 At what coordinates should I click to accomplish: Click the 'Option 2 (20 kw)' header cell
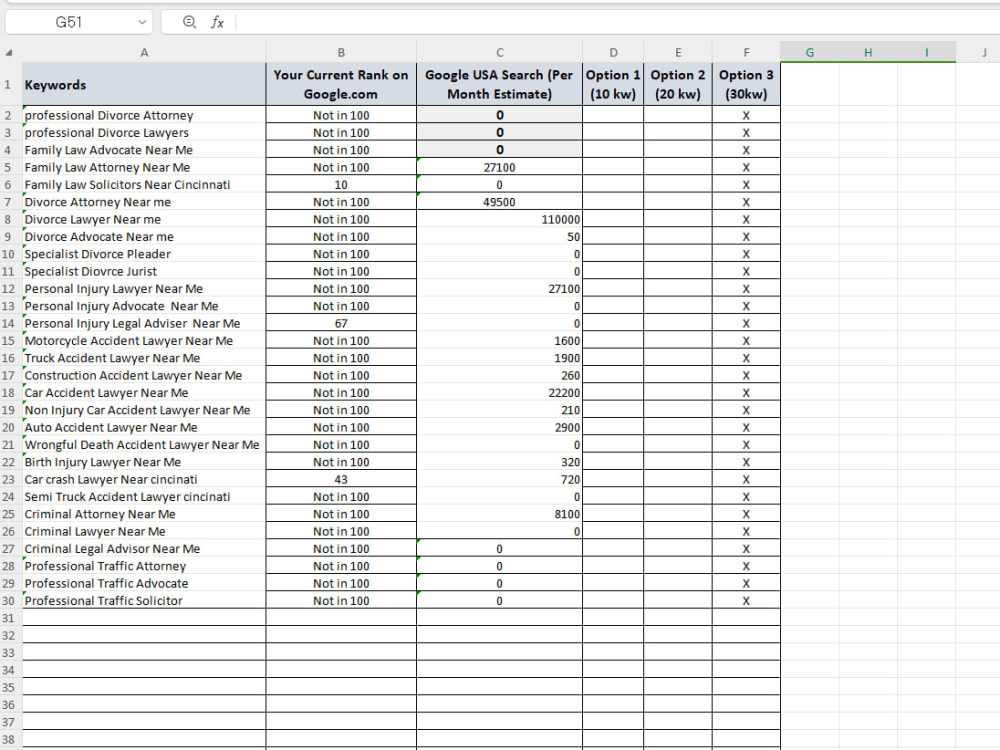coord(678,84)
